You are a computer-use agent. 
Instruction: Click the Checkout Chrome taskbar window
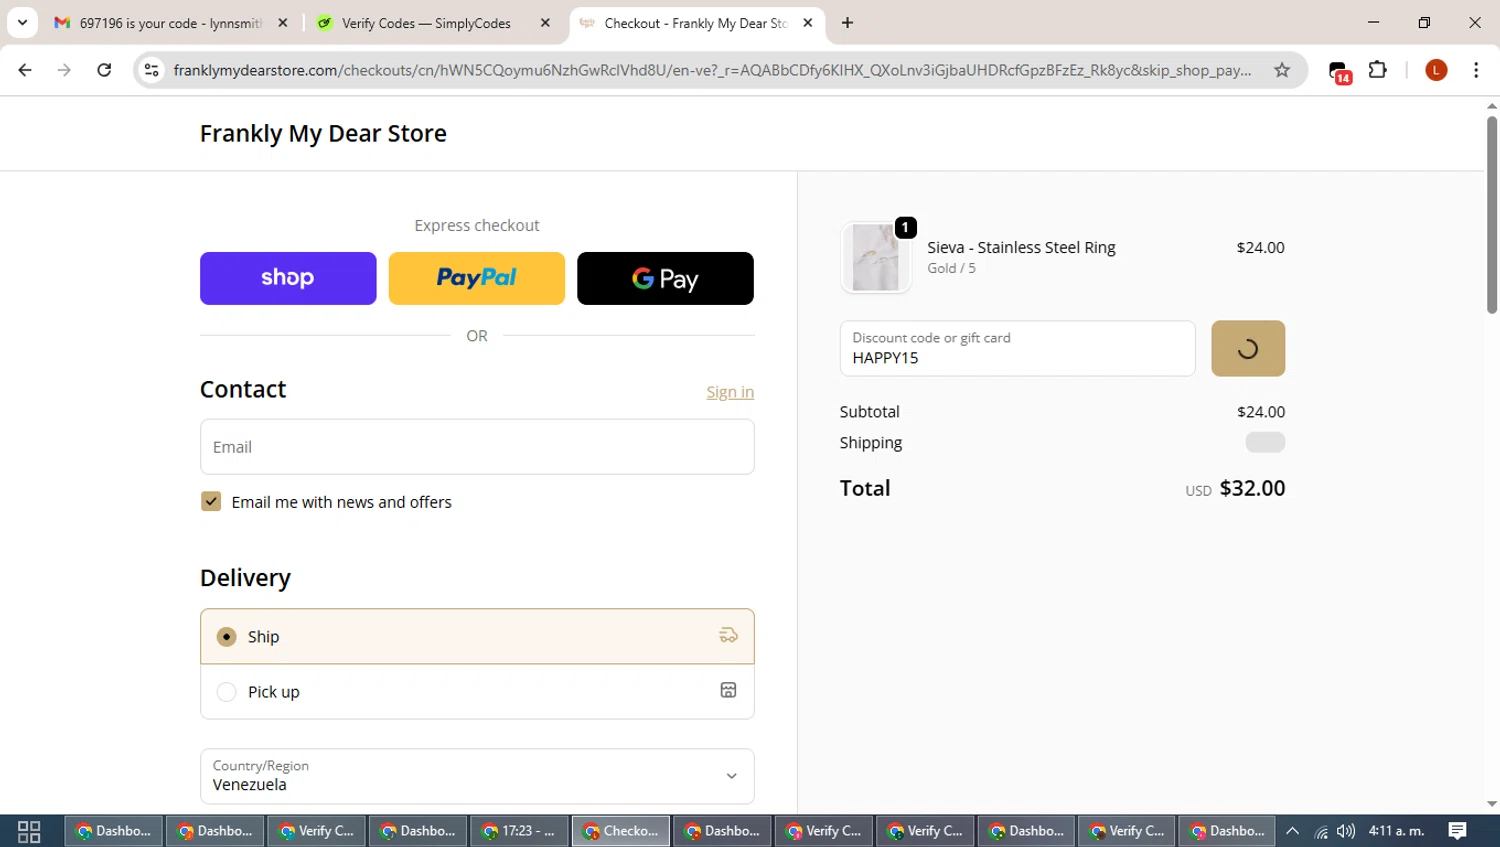(621, 831)
